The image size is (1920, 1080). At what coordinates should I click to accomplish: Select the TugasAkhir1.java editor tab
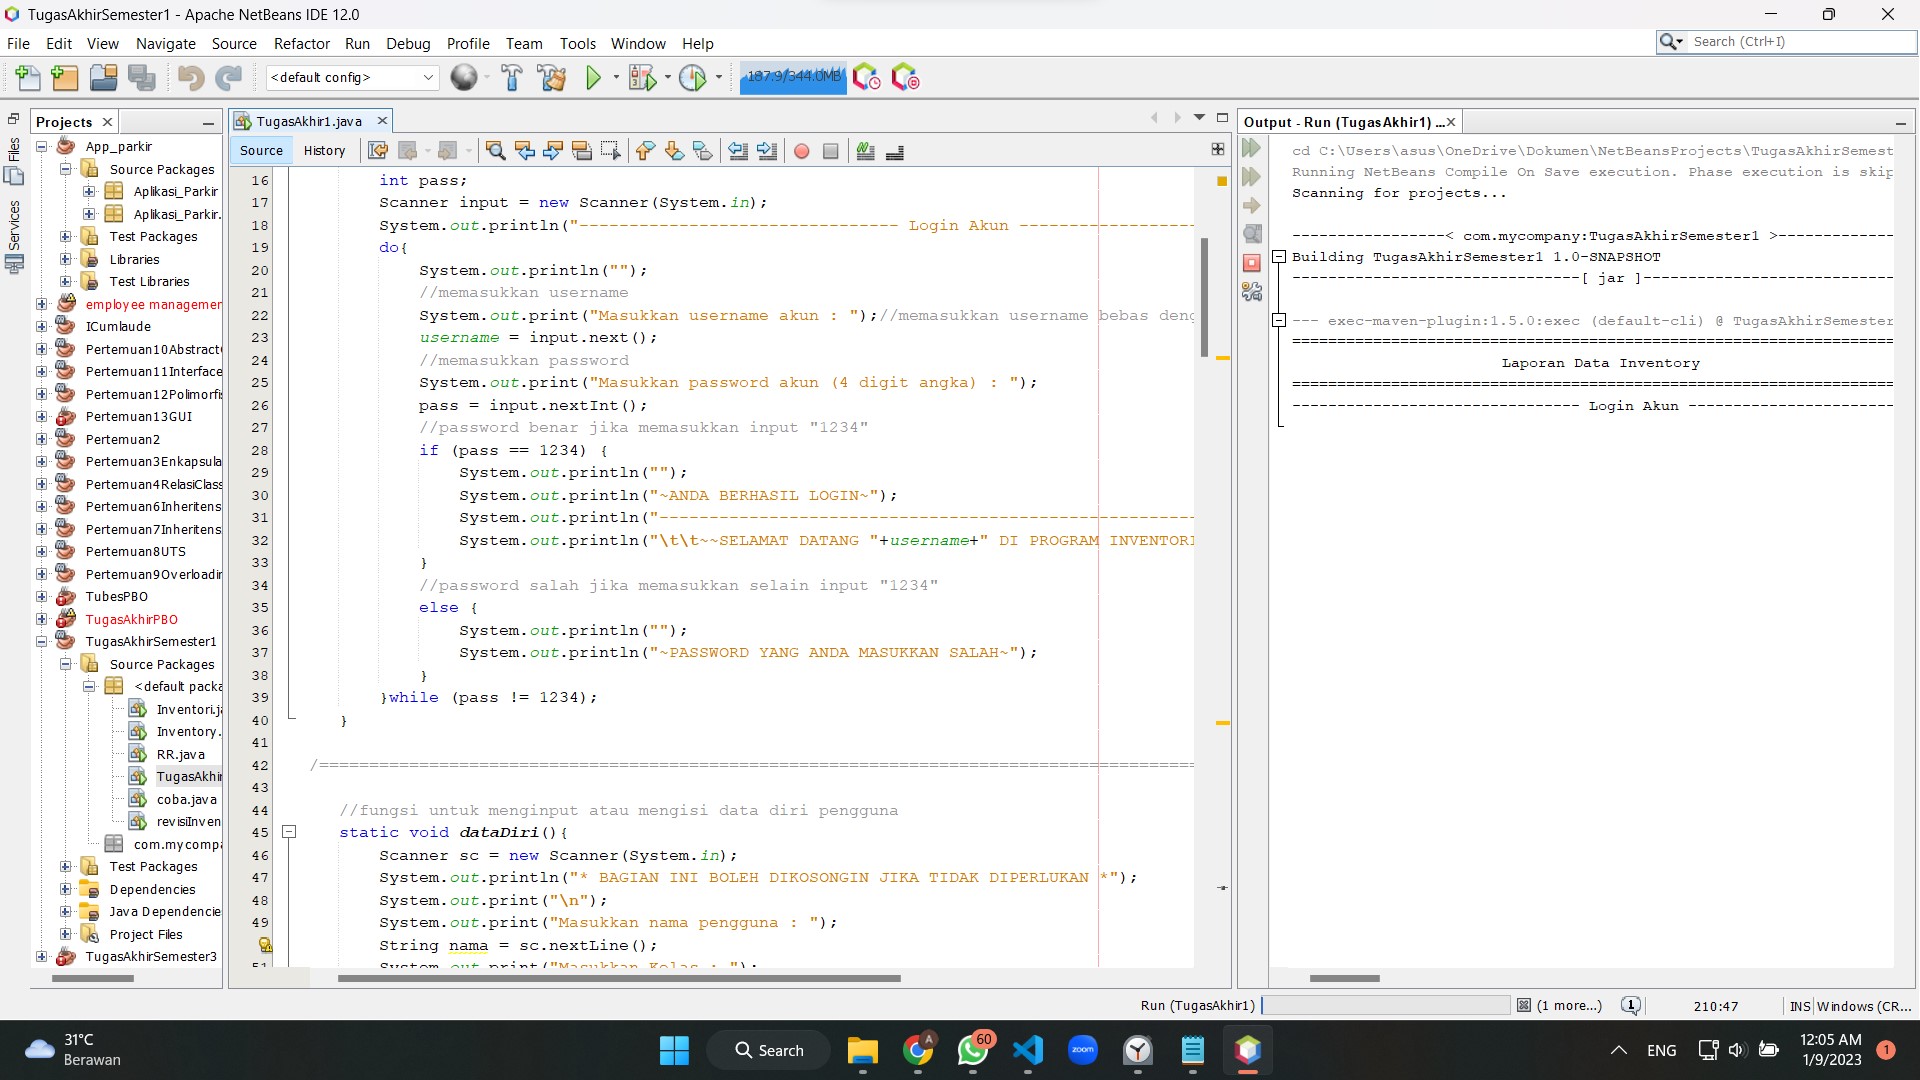pos(308,121)
